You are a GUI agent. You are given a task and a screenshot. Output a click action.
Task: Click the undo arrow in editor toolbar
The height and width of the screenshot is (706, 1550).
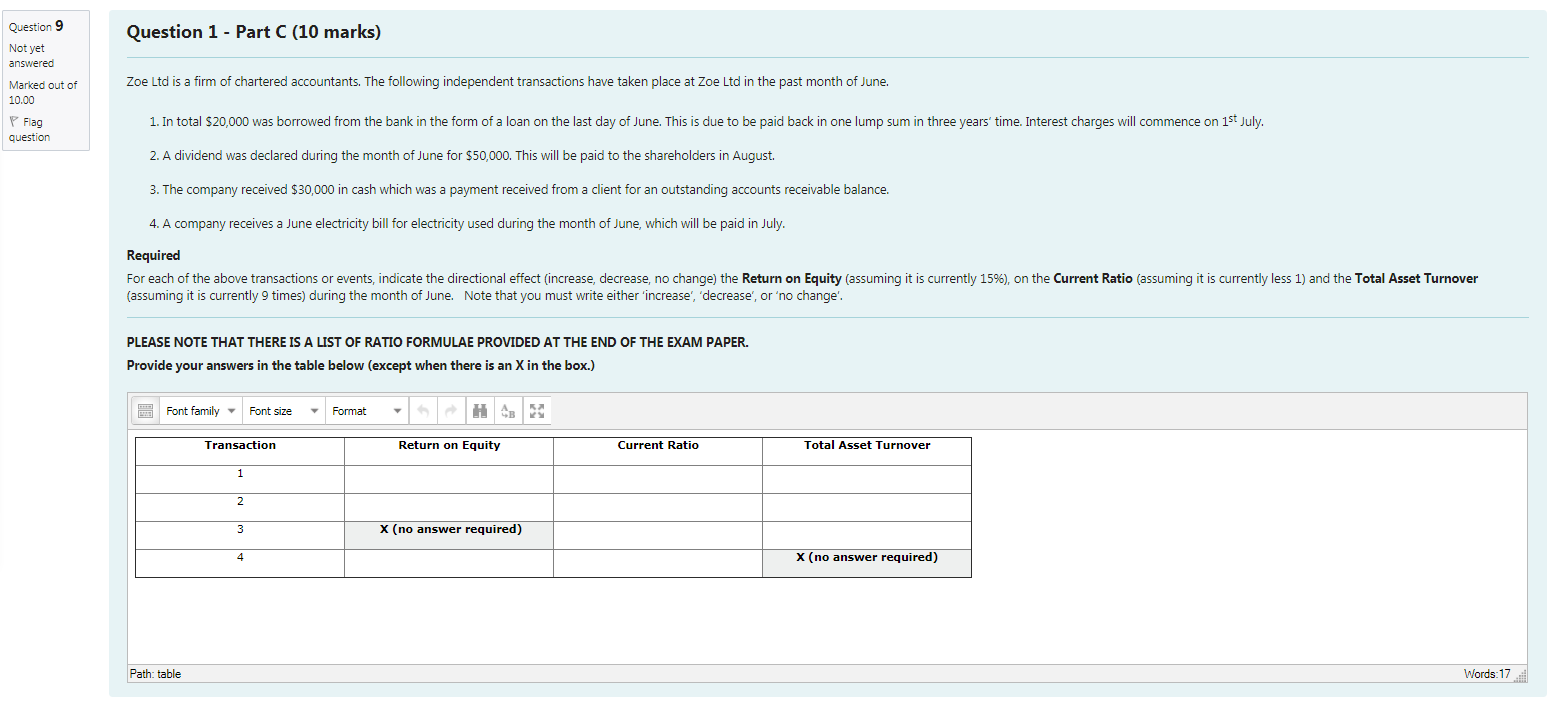coord(423,411)
